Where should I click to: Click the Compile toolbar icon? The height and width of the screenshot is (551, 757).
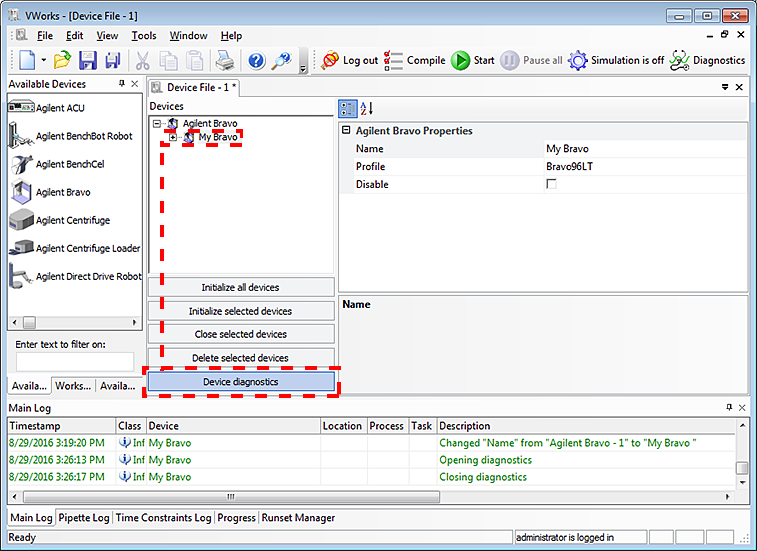(394, 60)
